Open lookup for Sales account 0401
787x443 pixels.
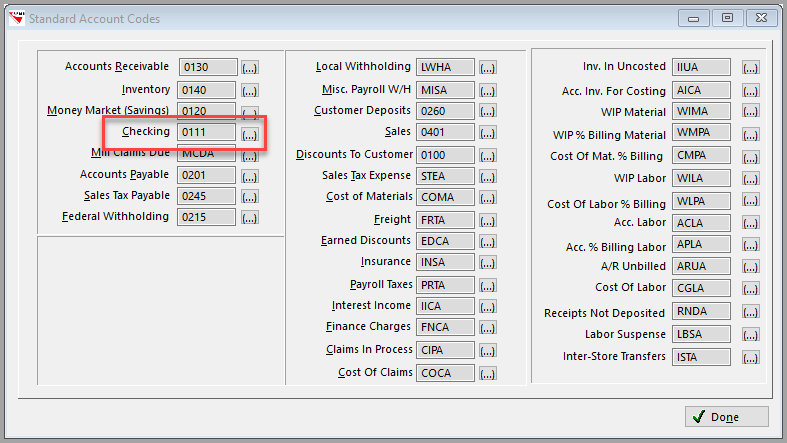[487, 133]
